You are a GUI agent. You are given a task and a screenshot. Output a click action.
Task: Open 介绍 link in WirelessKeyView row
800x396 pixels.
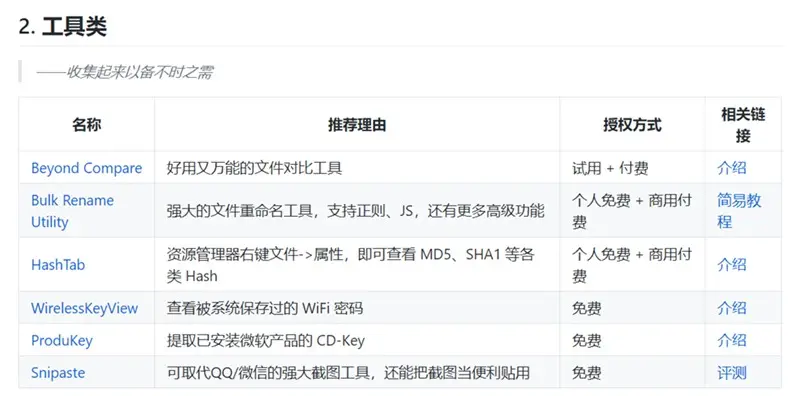pos(732,308)
